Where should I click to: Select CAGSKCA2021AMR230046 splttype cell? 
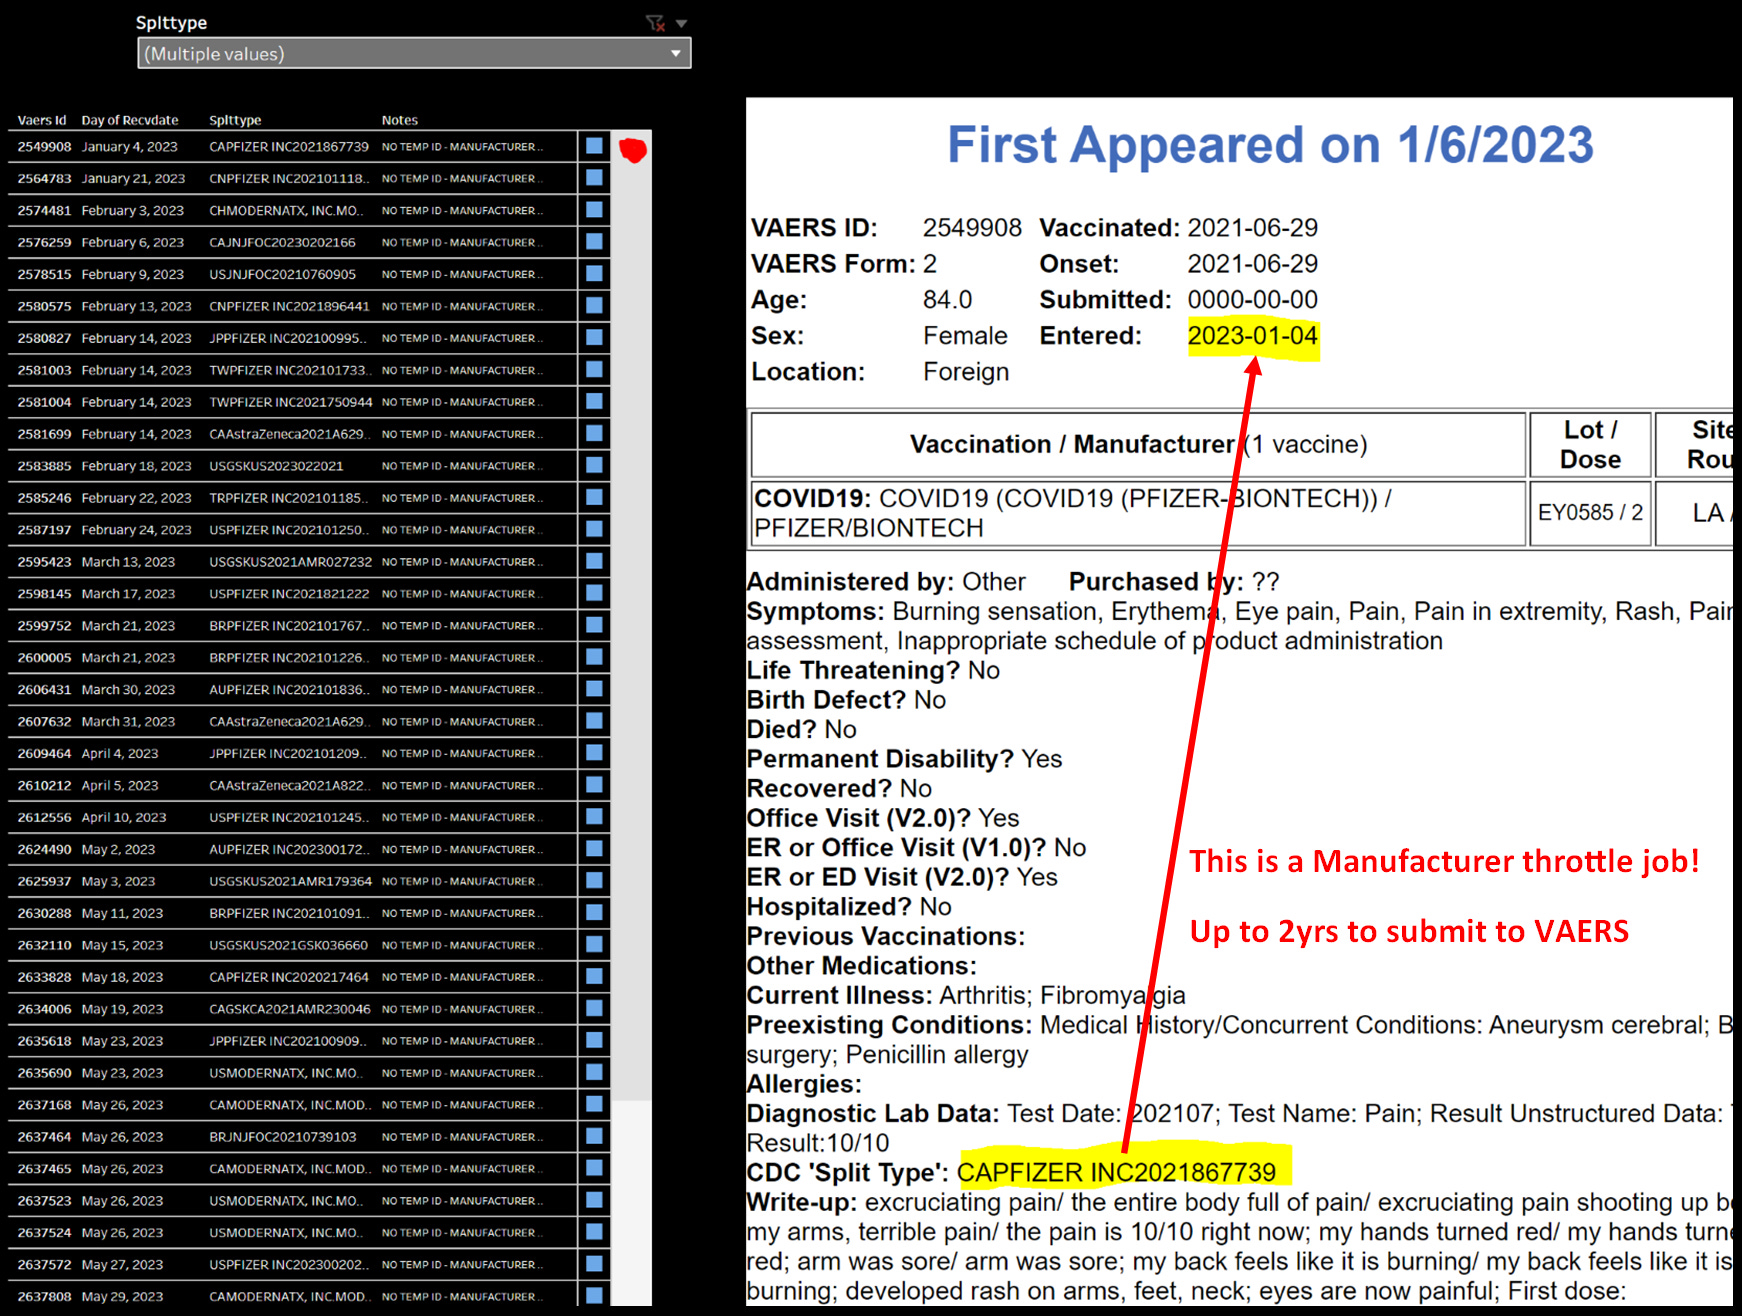(290, 1010)
